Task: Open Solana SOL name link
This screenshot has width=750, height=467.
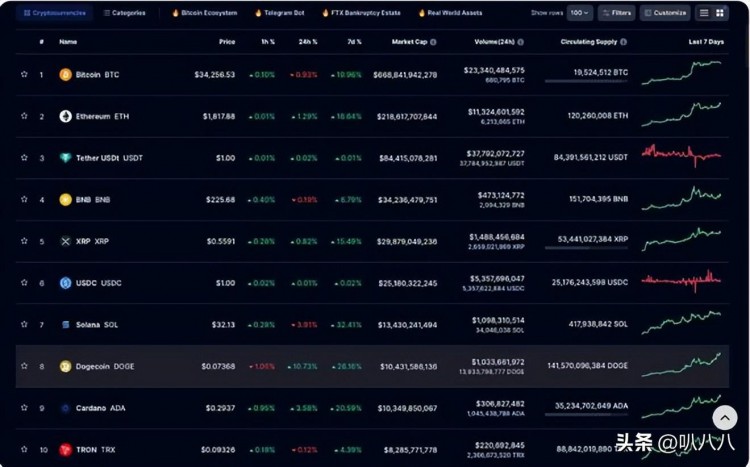Action: [97, 325]
